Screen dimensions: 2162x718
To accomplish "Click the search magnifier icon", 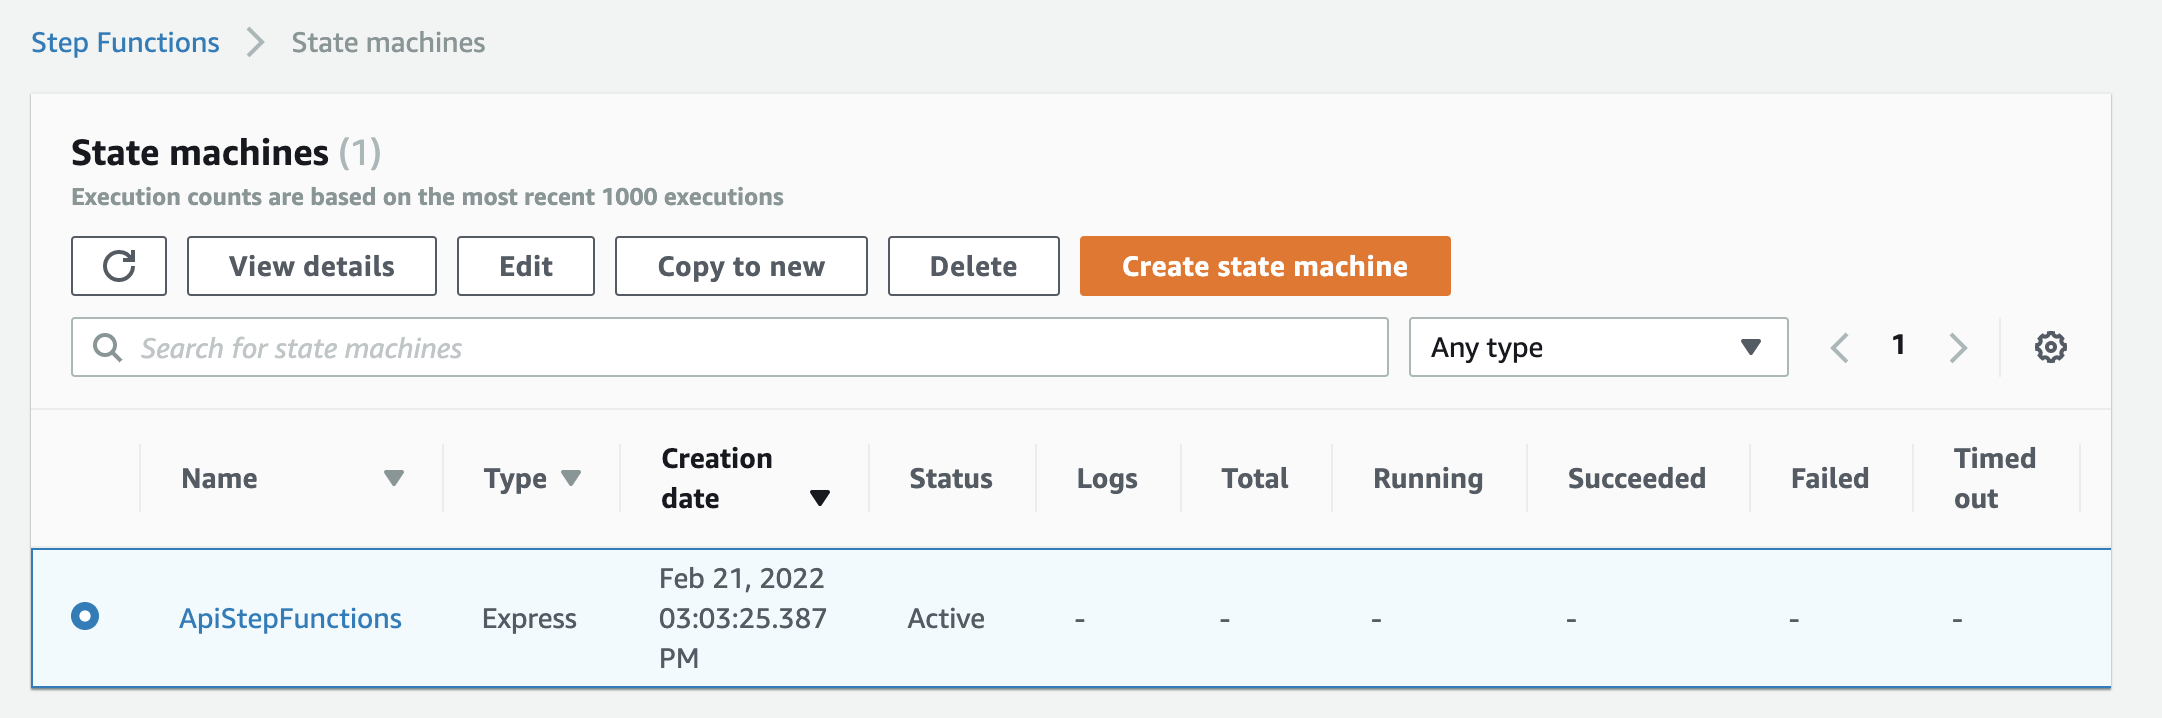I will pyautogui.click(x=107, y=347).
